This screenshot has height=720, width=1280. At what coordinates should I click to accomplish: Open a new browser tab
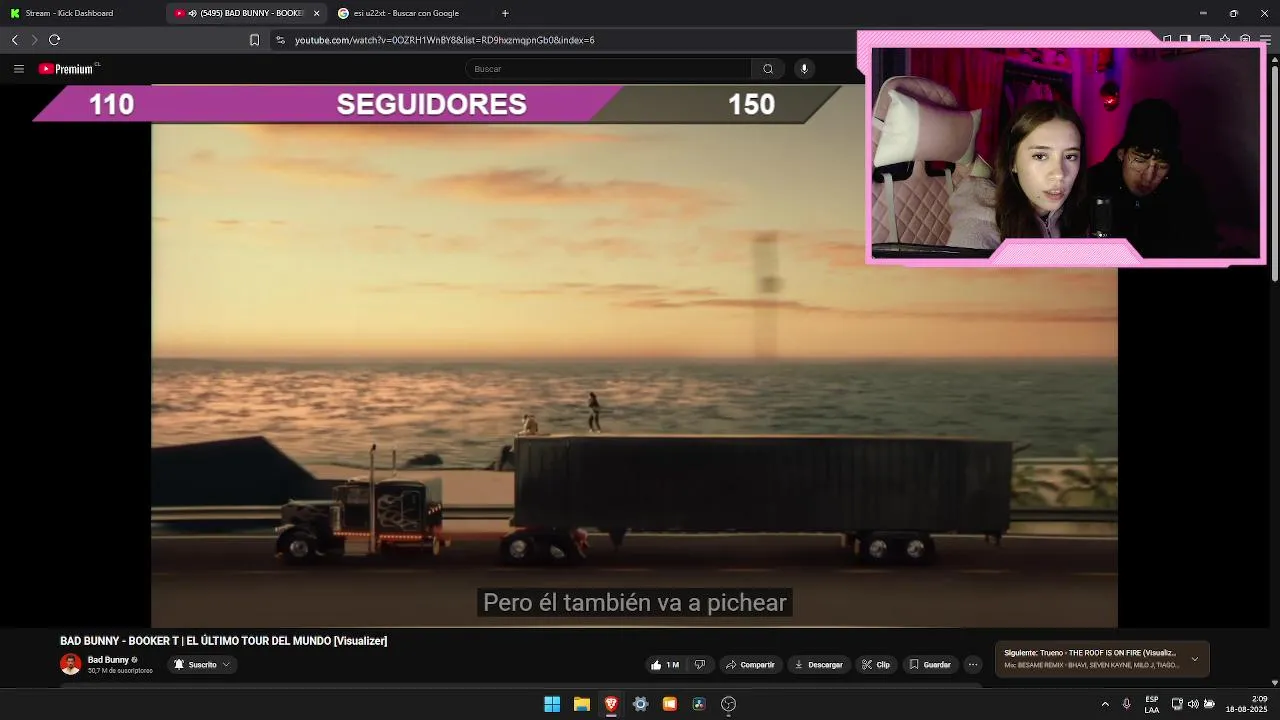click(505, 13)
